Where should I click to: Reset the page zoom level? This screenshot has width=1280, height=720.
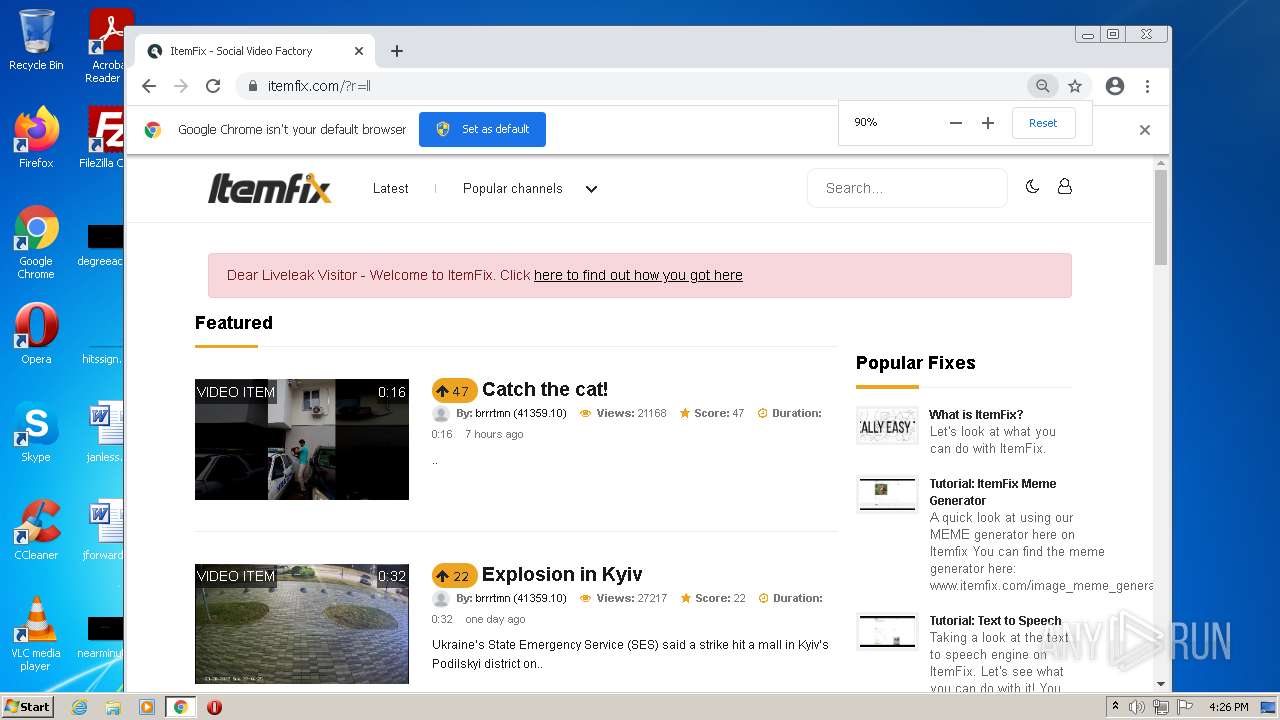click(1043, 123)
